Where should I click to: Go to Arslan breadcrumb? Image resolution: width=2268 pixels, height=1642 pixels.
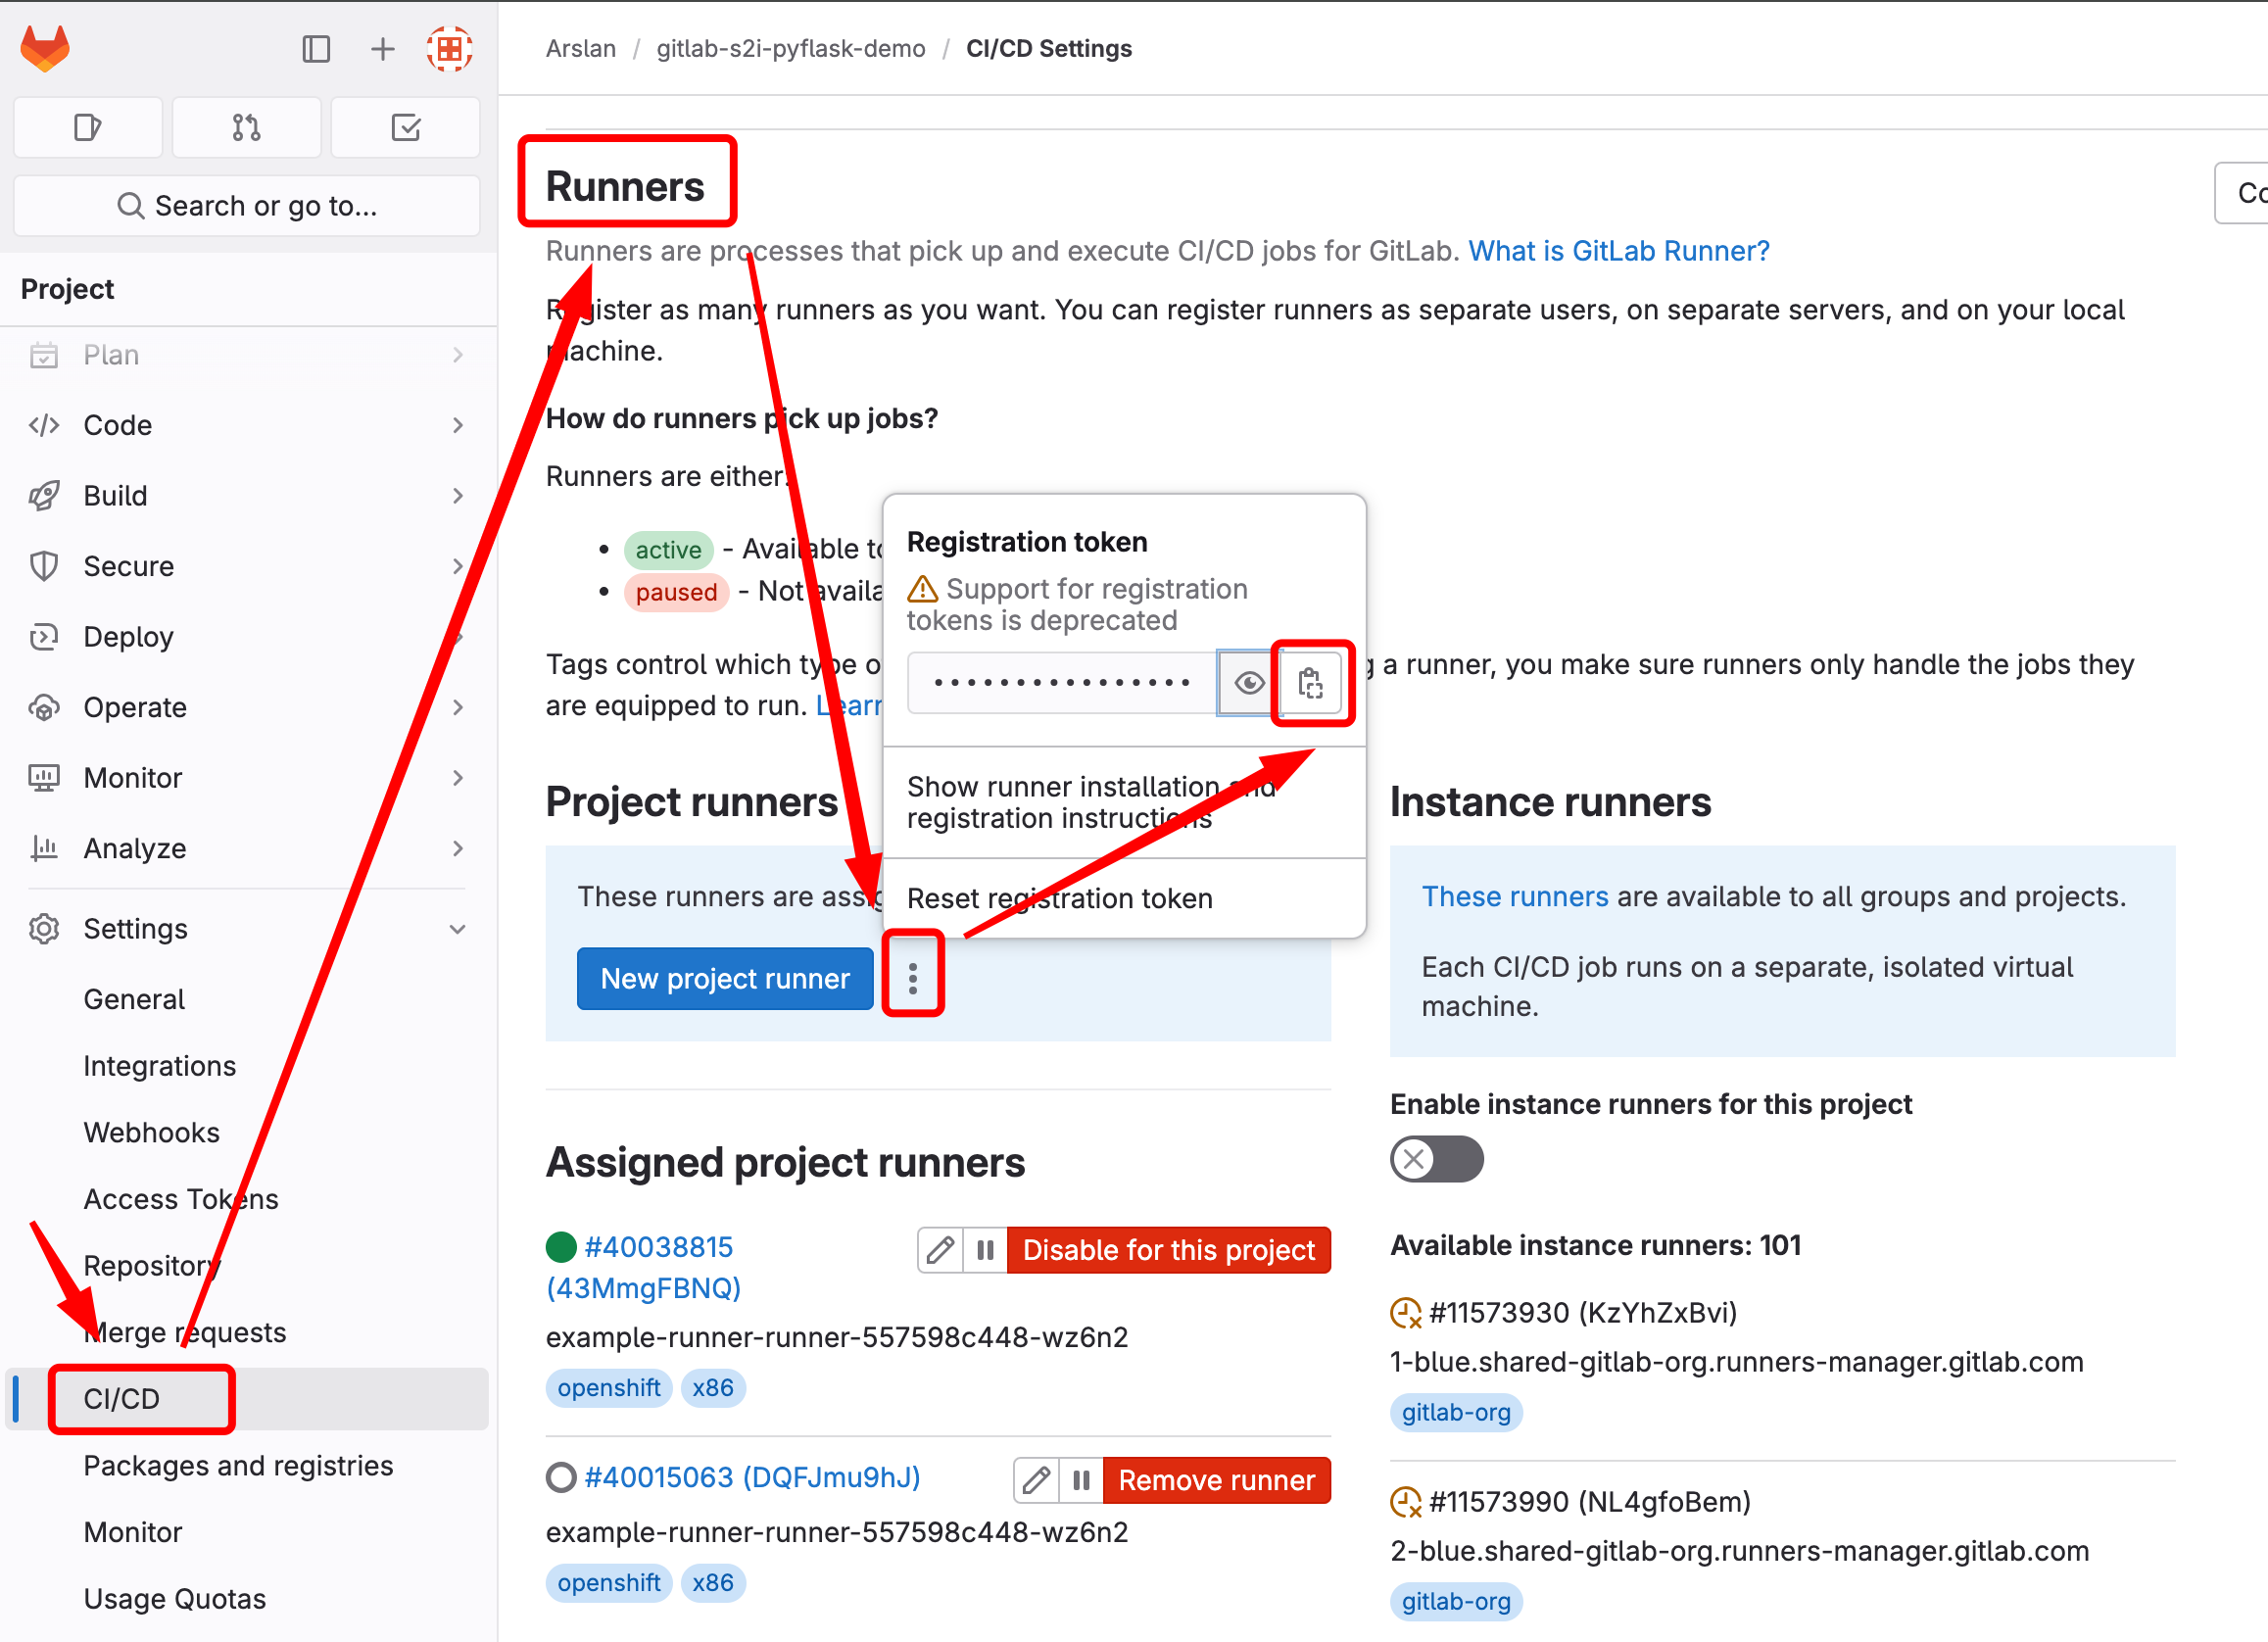point(581,49)
